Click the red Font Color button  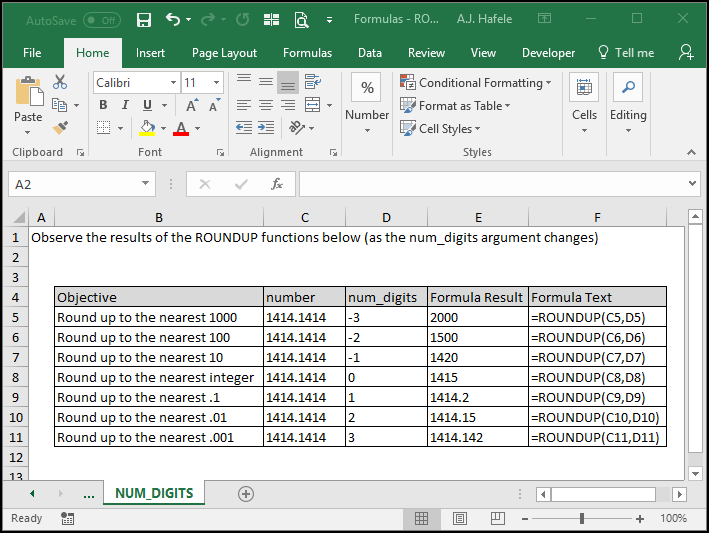click(x=181, y=128)
